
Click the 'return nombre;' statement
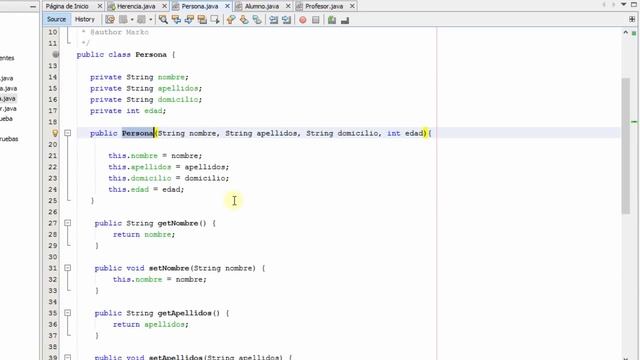coord(144,234)
